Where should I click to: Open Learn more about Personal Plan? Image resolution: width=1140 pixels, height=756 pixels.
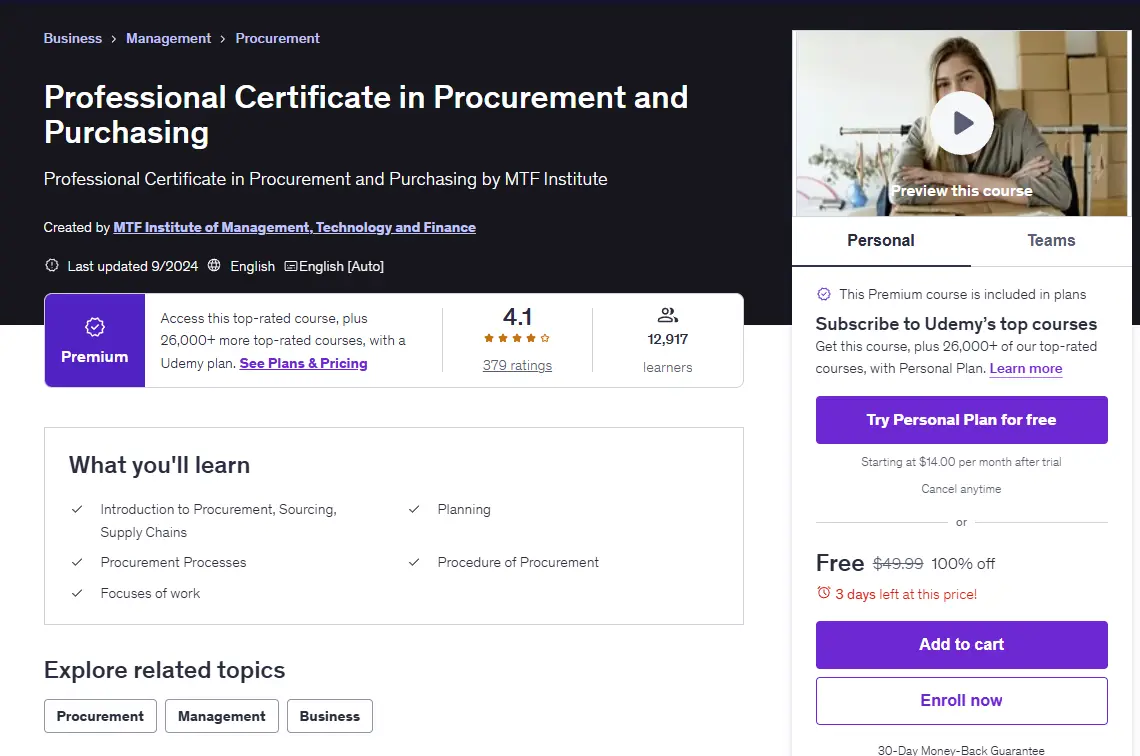point(1026,369)
